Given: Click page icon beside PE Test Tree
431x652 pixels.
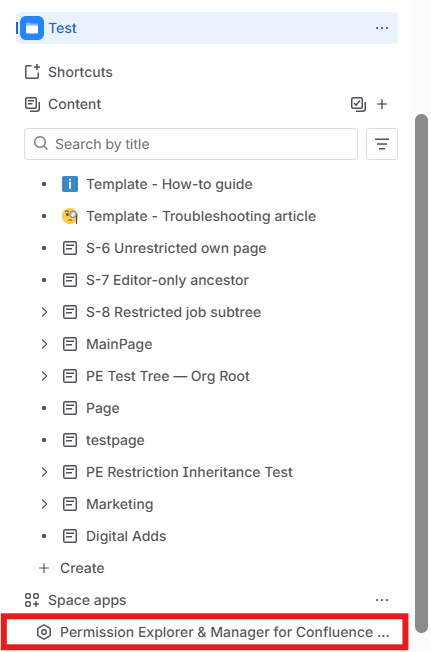Looking at the screenshot, I should pos(70,376).
